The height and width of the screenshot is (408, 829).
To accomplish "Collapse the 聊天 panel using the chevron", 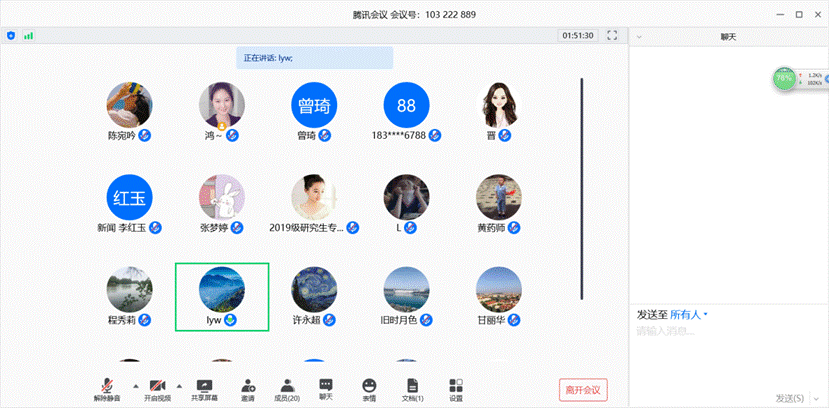I will pos(639,36).
